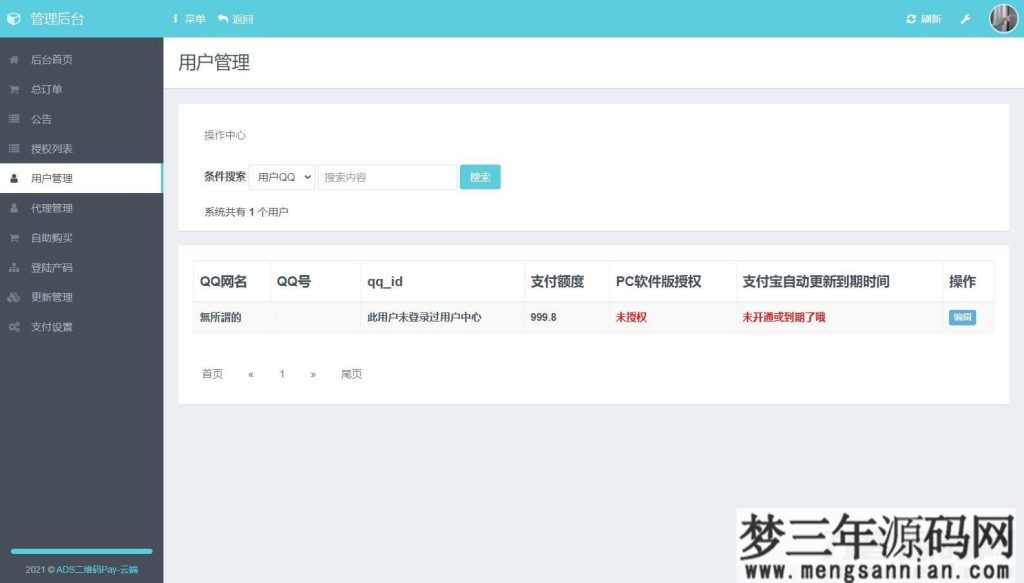Viewport: 1024px width, 583px height.
Task: Click the globe logo beside 管理后台
Action: 15,18
